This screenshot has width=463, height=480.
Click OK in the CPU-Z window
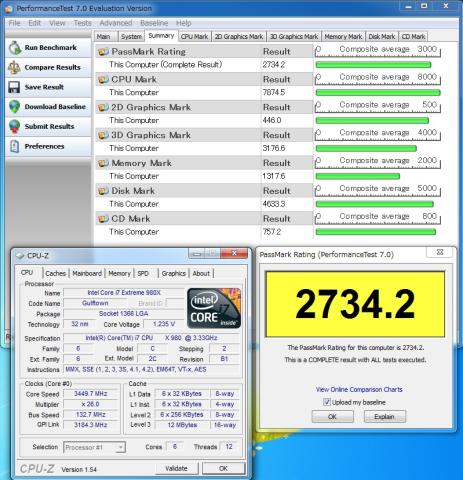(x=223, y=468)
